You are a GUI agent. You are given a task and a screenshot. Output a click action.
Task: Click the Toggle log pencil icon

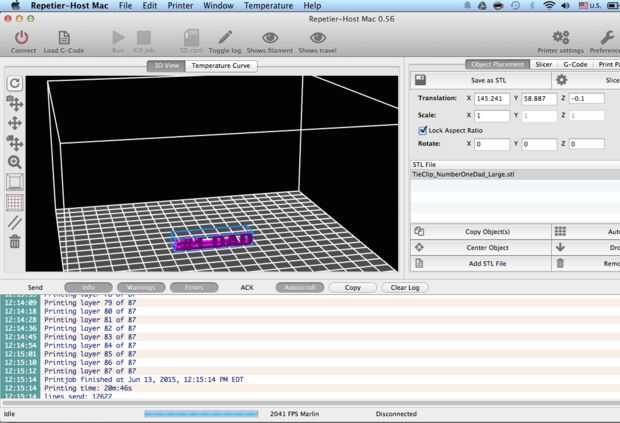pos(225,37)
